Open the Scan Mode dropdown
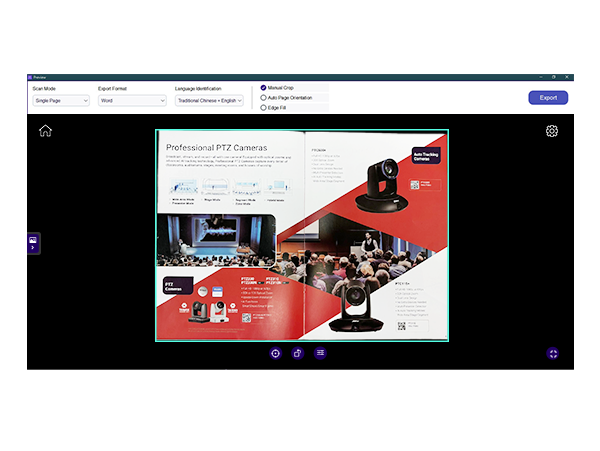This screenshot has width=600, height=451. (60, 101)
